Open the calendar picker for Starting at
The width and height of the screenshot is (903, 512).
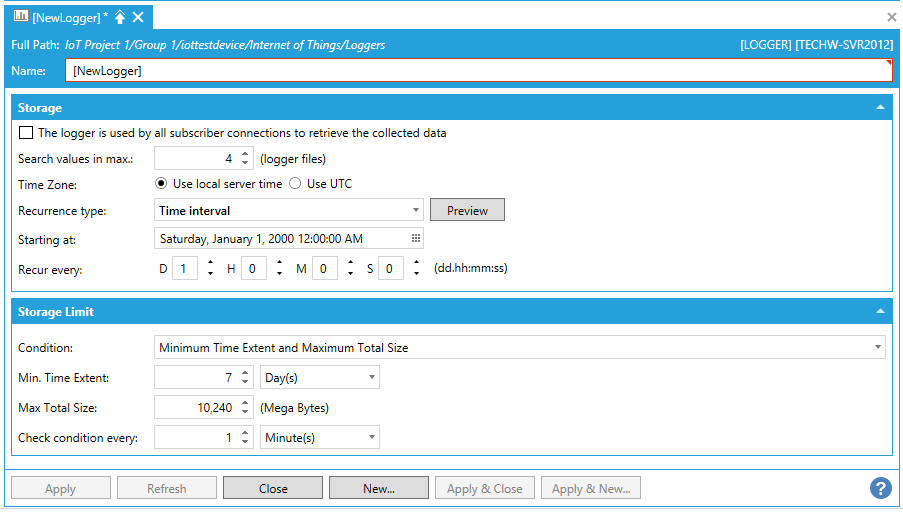coord(415,239)
